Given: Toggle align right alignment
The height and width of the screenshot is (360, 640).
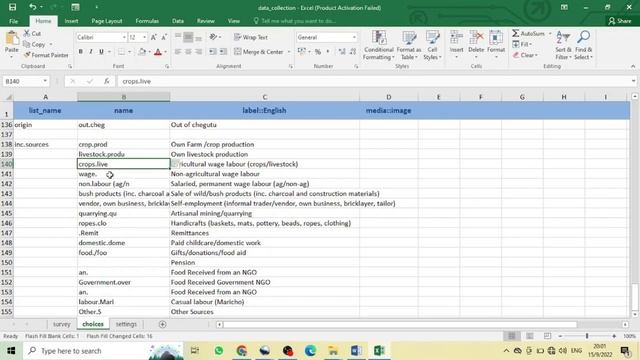Looking at the screenshot, I should [x=198, y=52].
